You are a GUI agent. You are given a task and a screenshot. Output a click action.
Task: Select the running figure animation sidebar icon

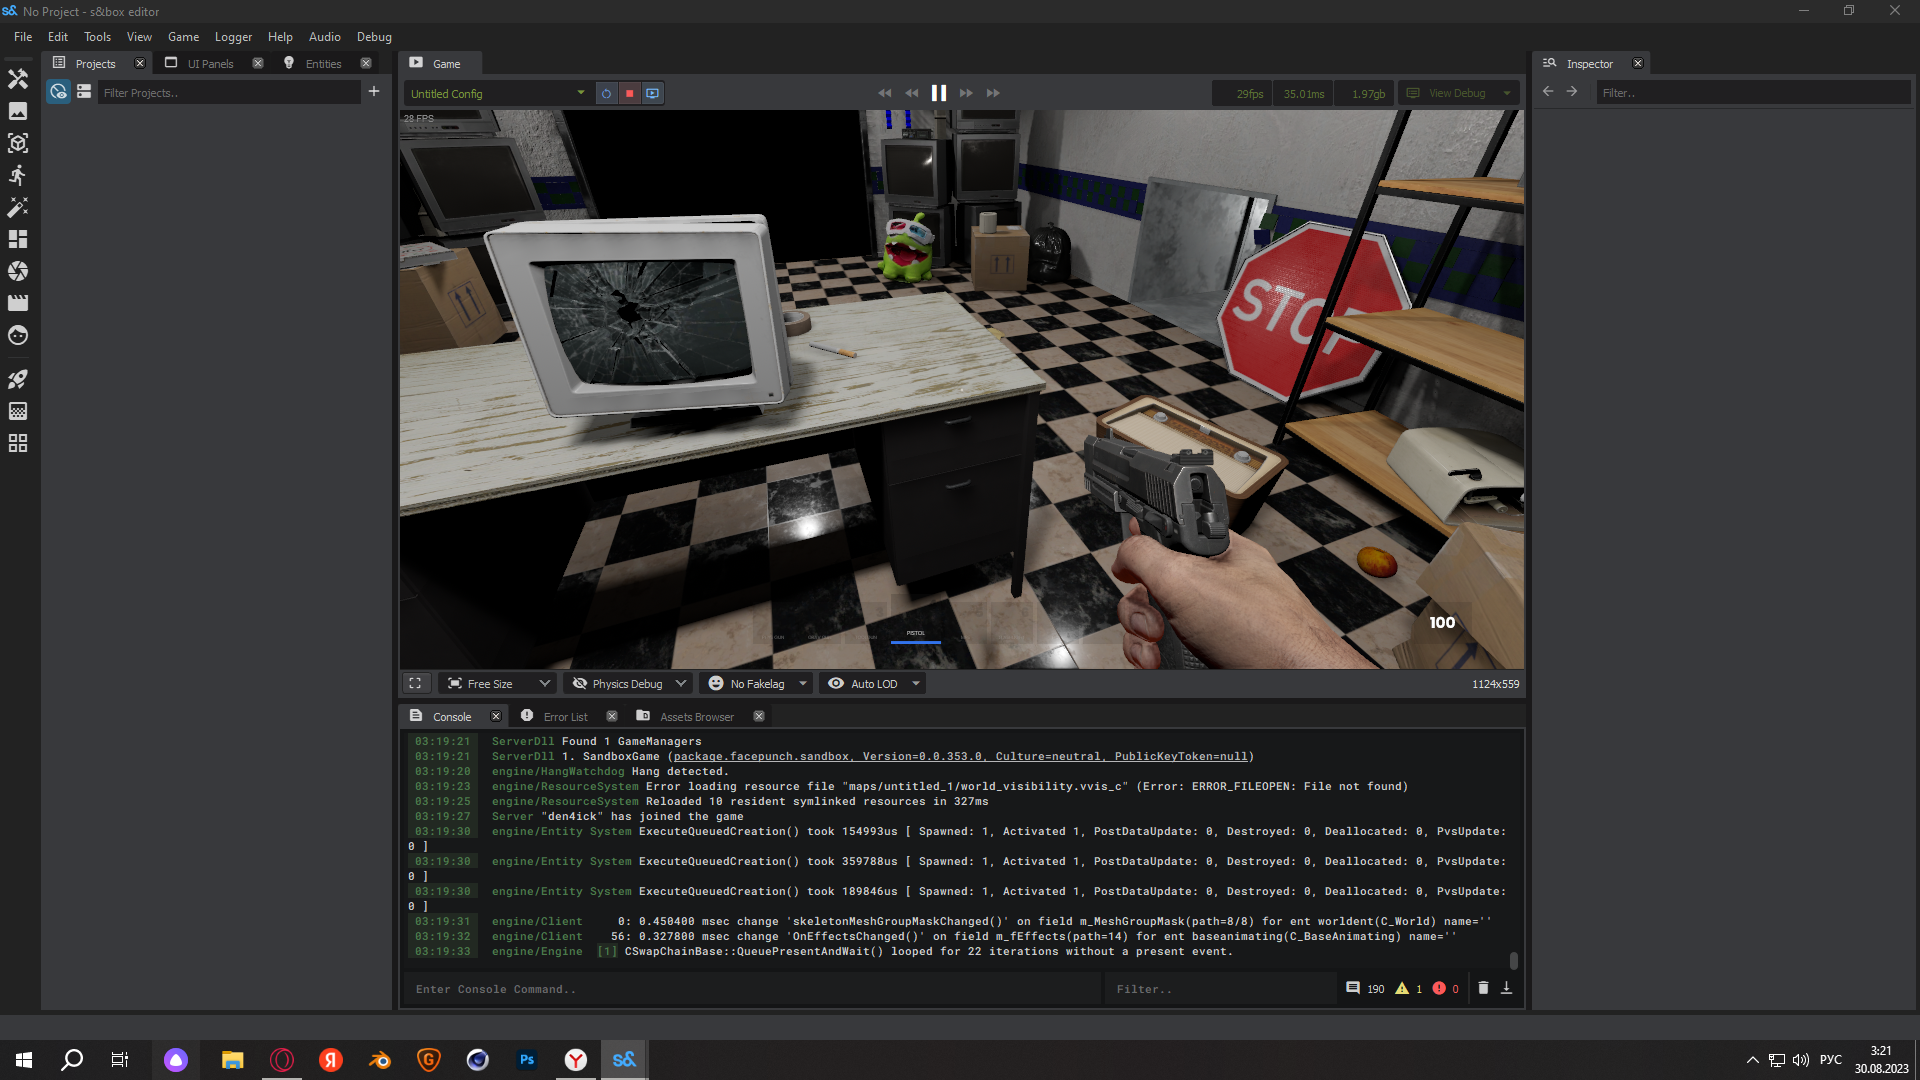[18, 175]
